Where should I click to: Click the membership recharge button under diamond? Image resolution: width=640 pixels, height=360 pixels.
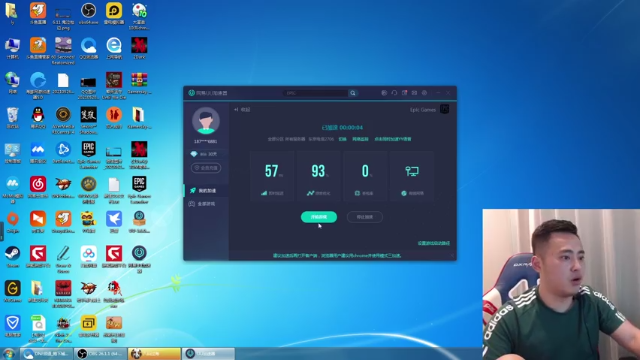click(206, 168)
